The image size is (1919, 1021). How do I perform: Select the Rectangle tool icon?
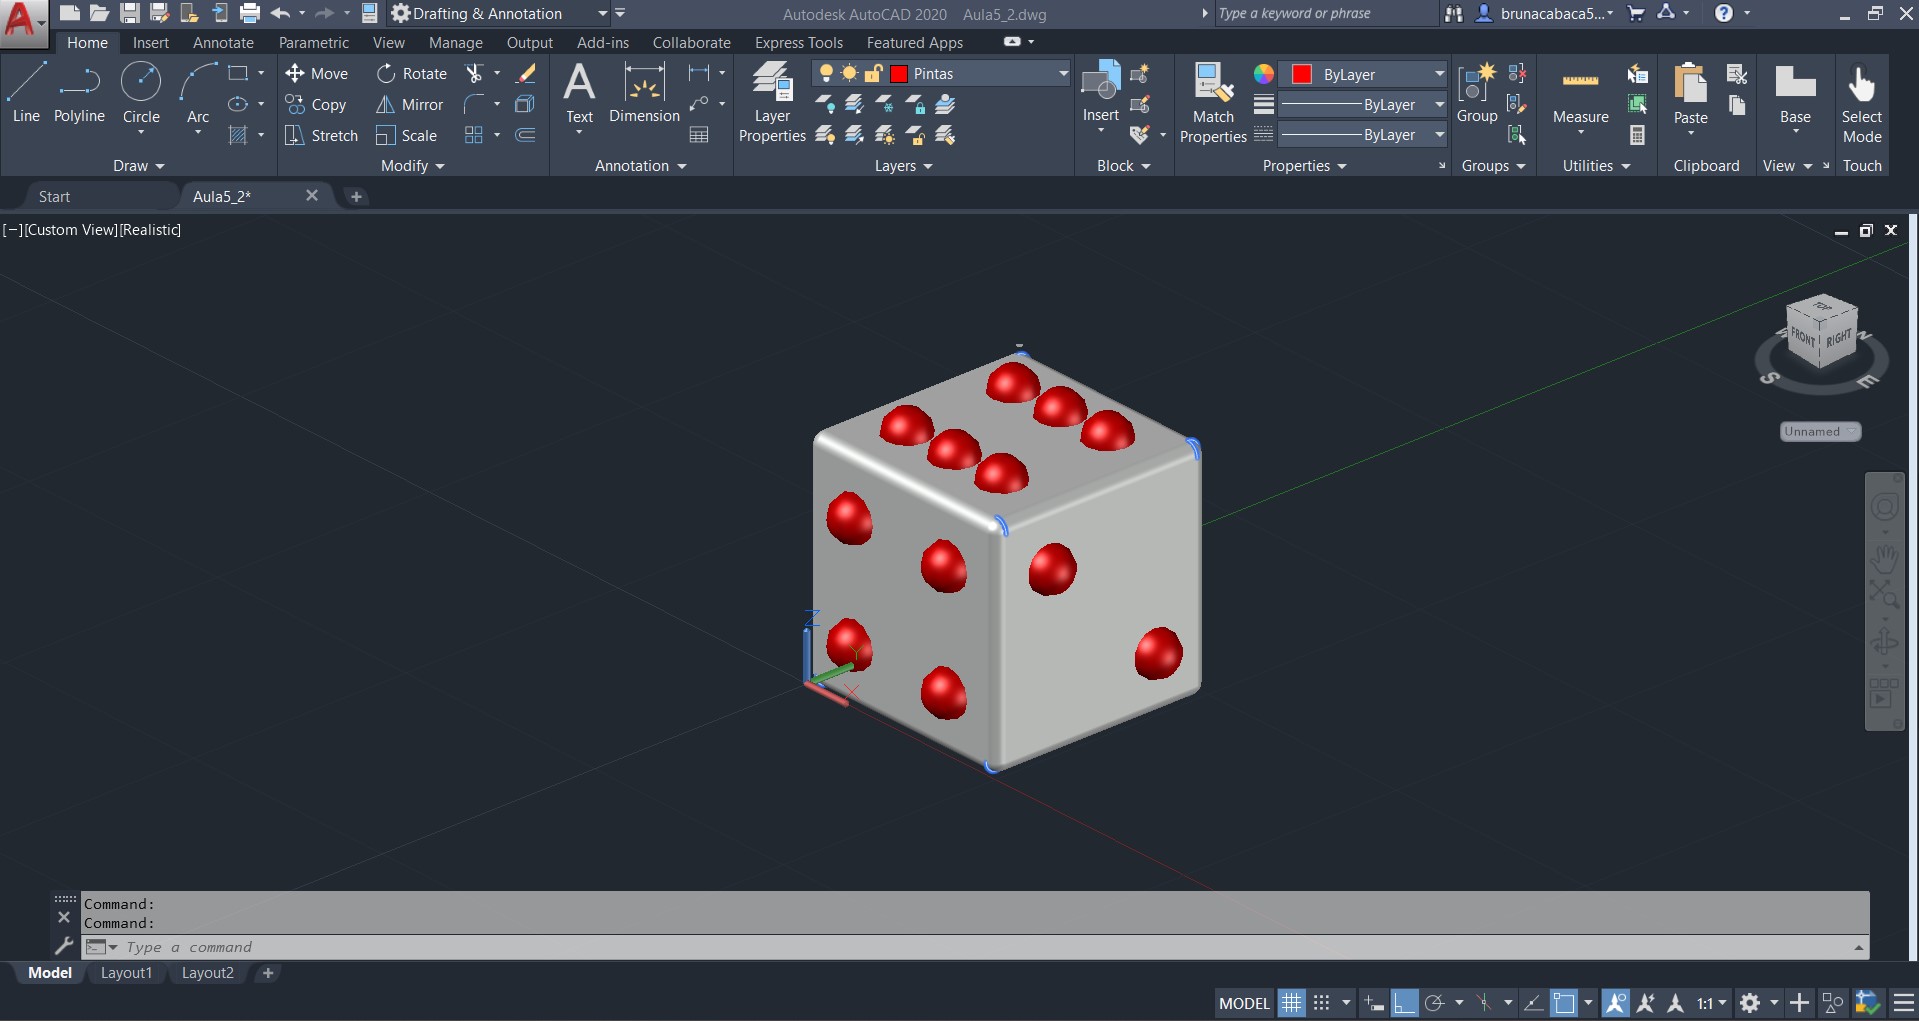point(238,73)
